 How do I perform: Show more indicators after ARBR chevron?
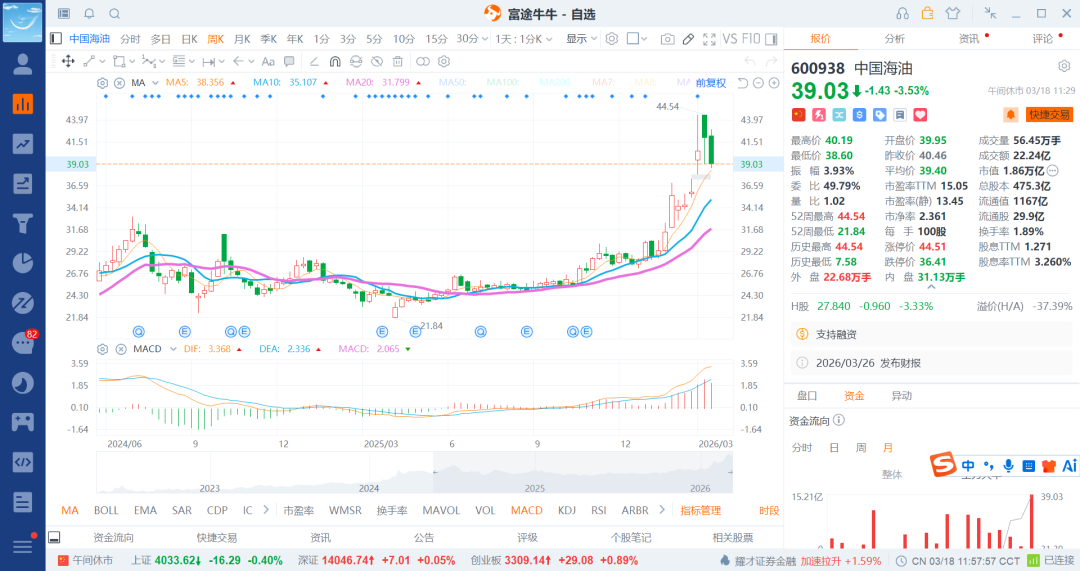[x=662, y=510]
